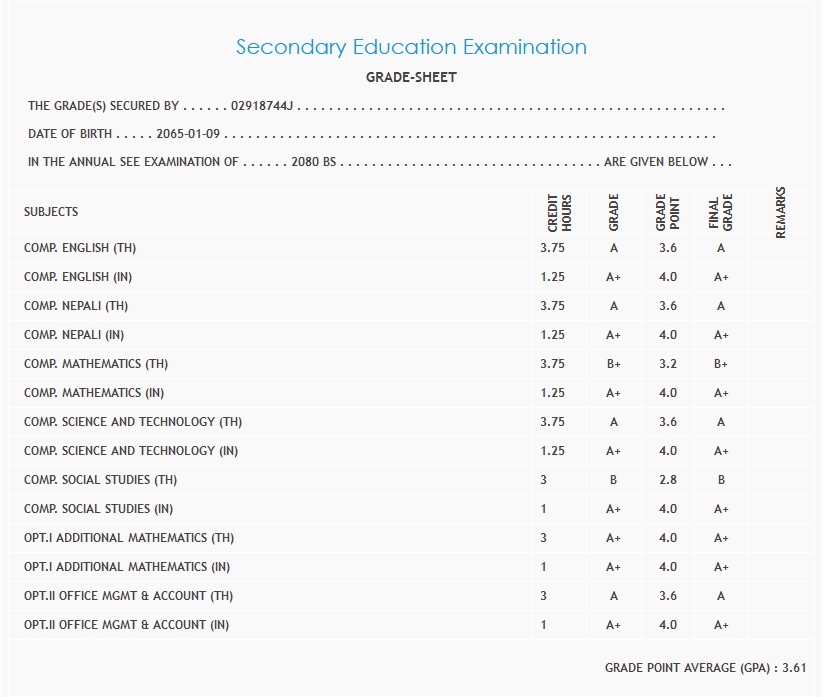The width and height of the screenshot is (838, 697).
Task: Select the COMP. SOCIAL STUDIES (TH) label
Action: (100, 480)
